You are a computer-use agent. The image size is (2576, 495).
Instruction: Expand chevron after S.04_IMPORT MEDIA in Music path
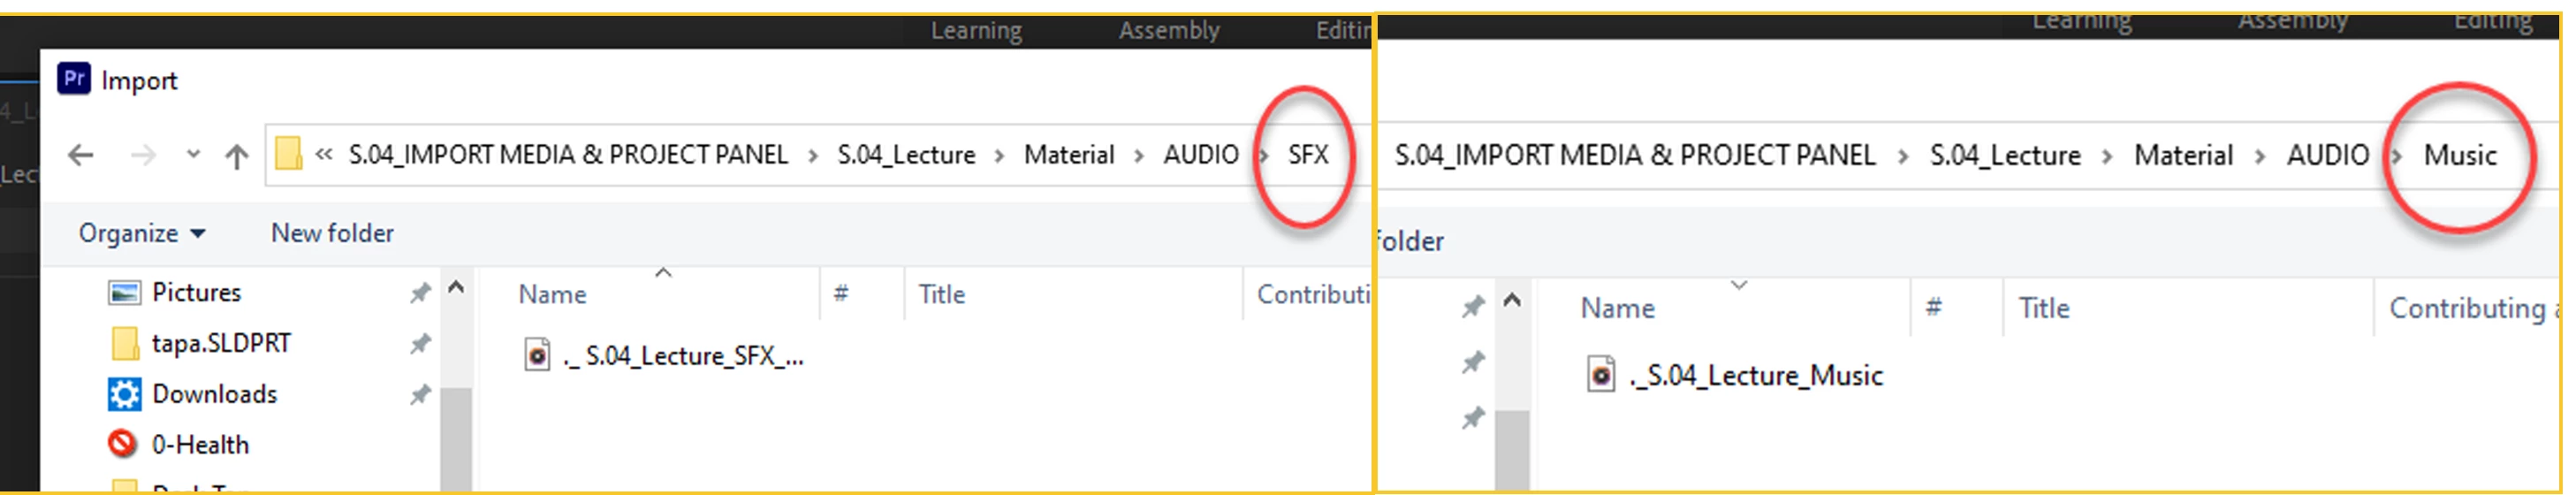point(1903,157)
